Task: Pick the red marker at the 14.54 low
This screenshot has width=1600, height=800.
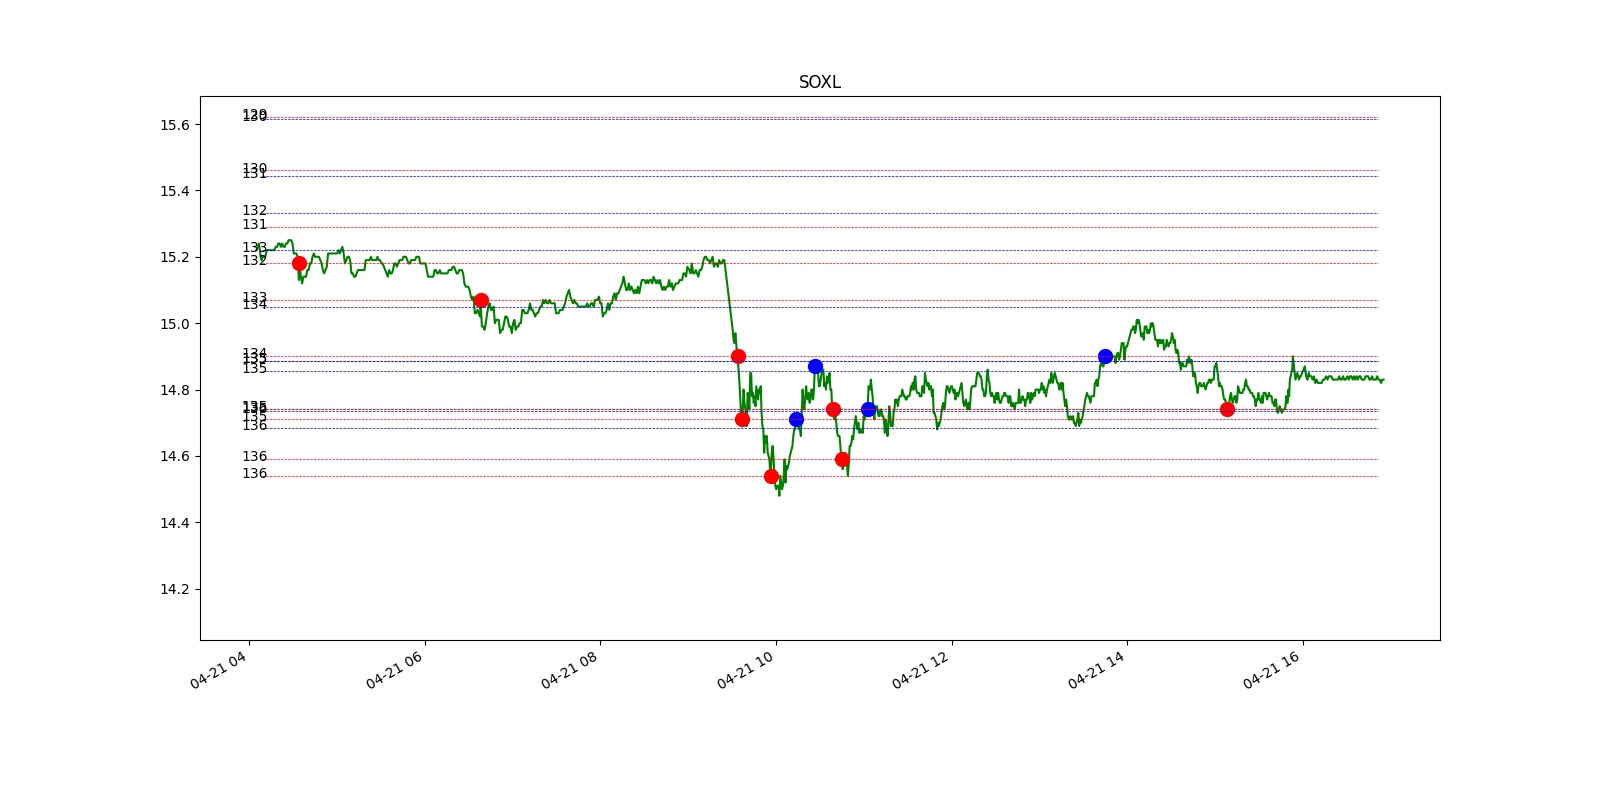Action: pos(771,476)
